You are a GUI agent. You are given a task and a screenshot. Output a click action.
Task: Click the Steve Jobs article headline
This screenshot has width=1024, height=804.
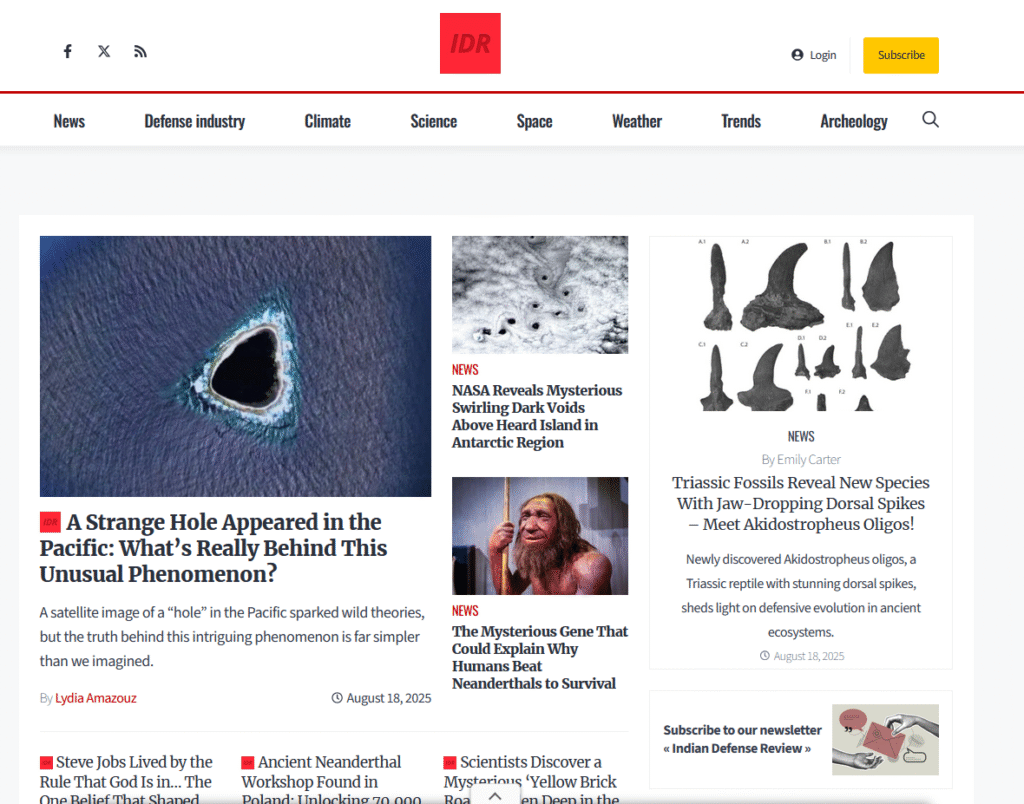click(126, 780)
